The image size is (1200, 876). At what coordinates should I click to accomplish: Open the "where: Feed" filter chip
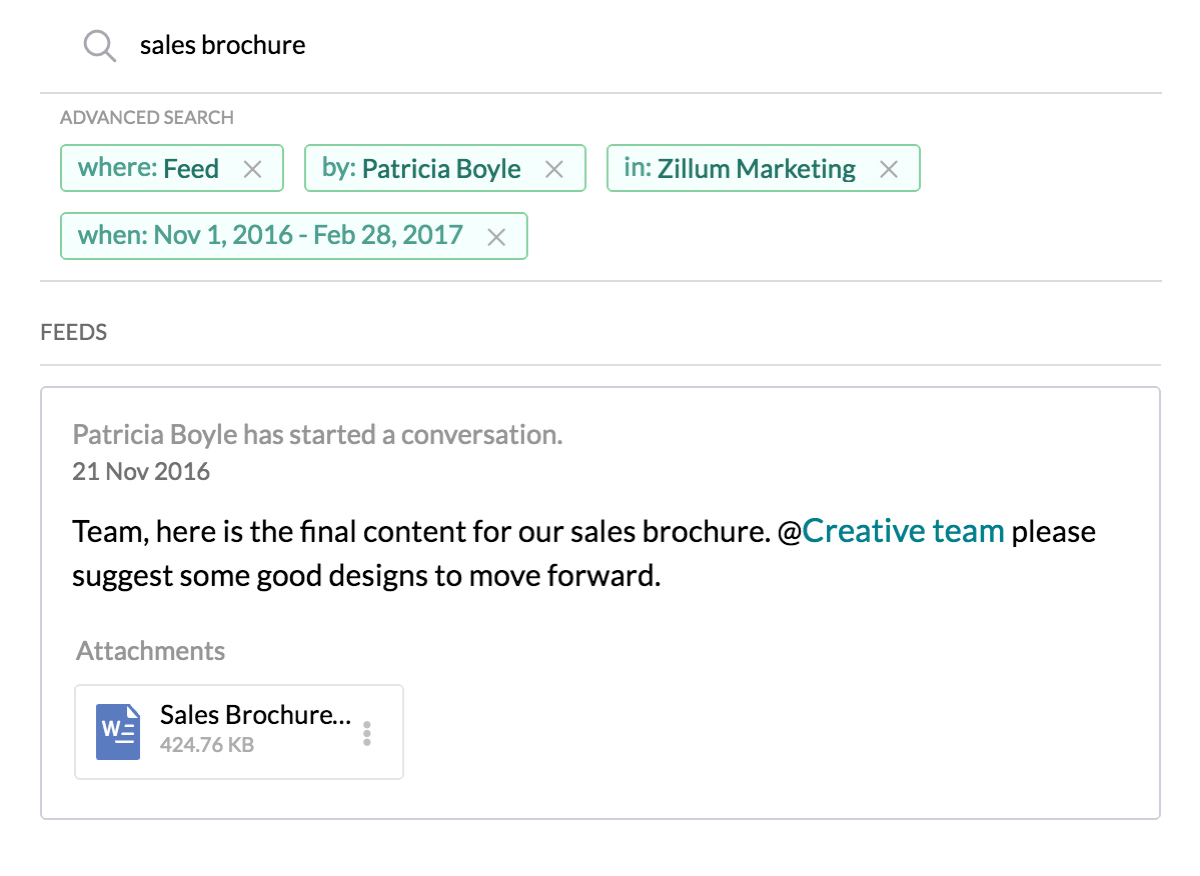pos(148,168)
